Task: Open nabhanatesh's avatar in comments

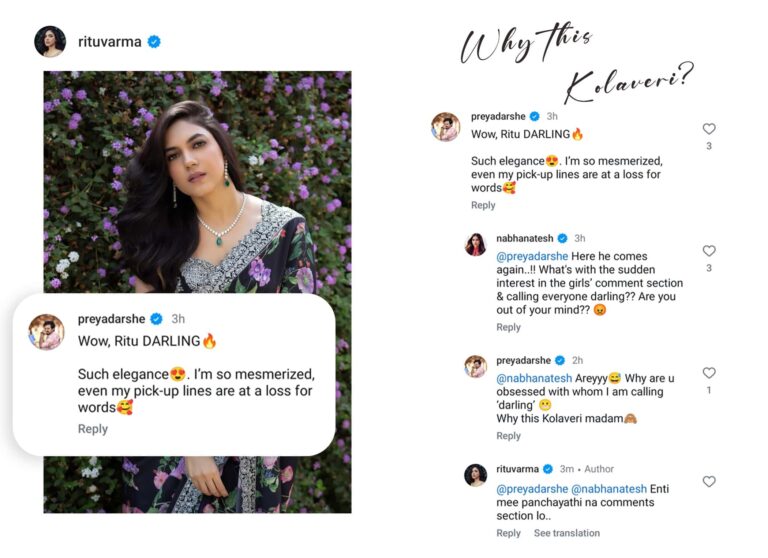Action: 476,244
